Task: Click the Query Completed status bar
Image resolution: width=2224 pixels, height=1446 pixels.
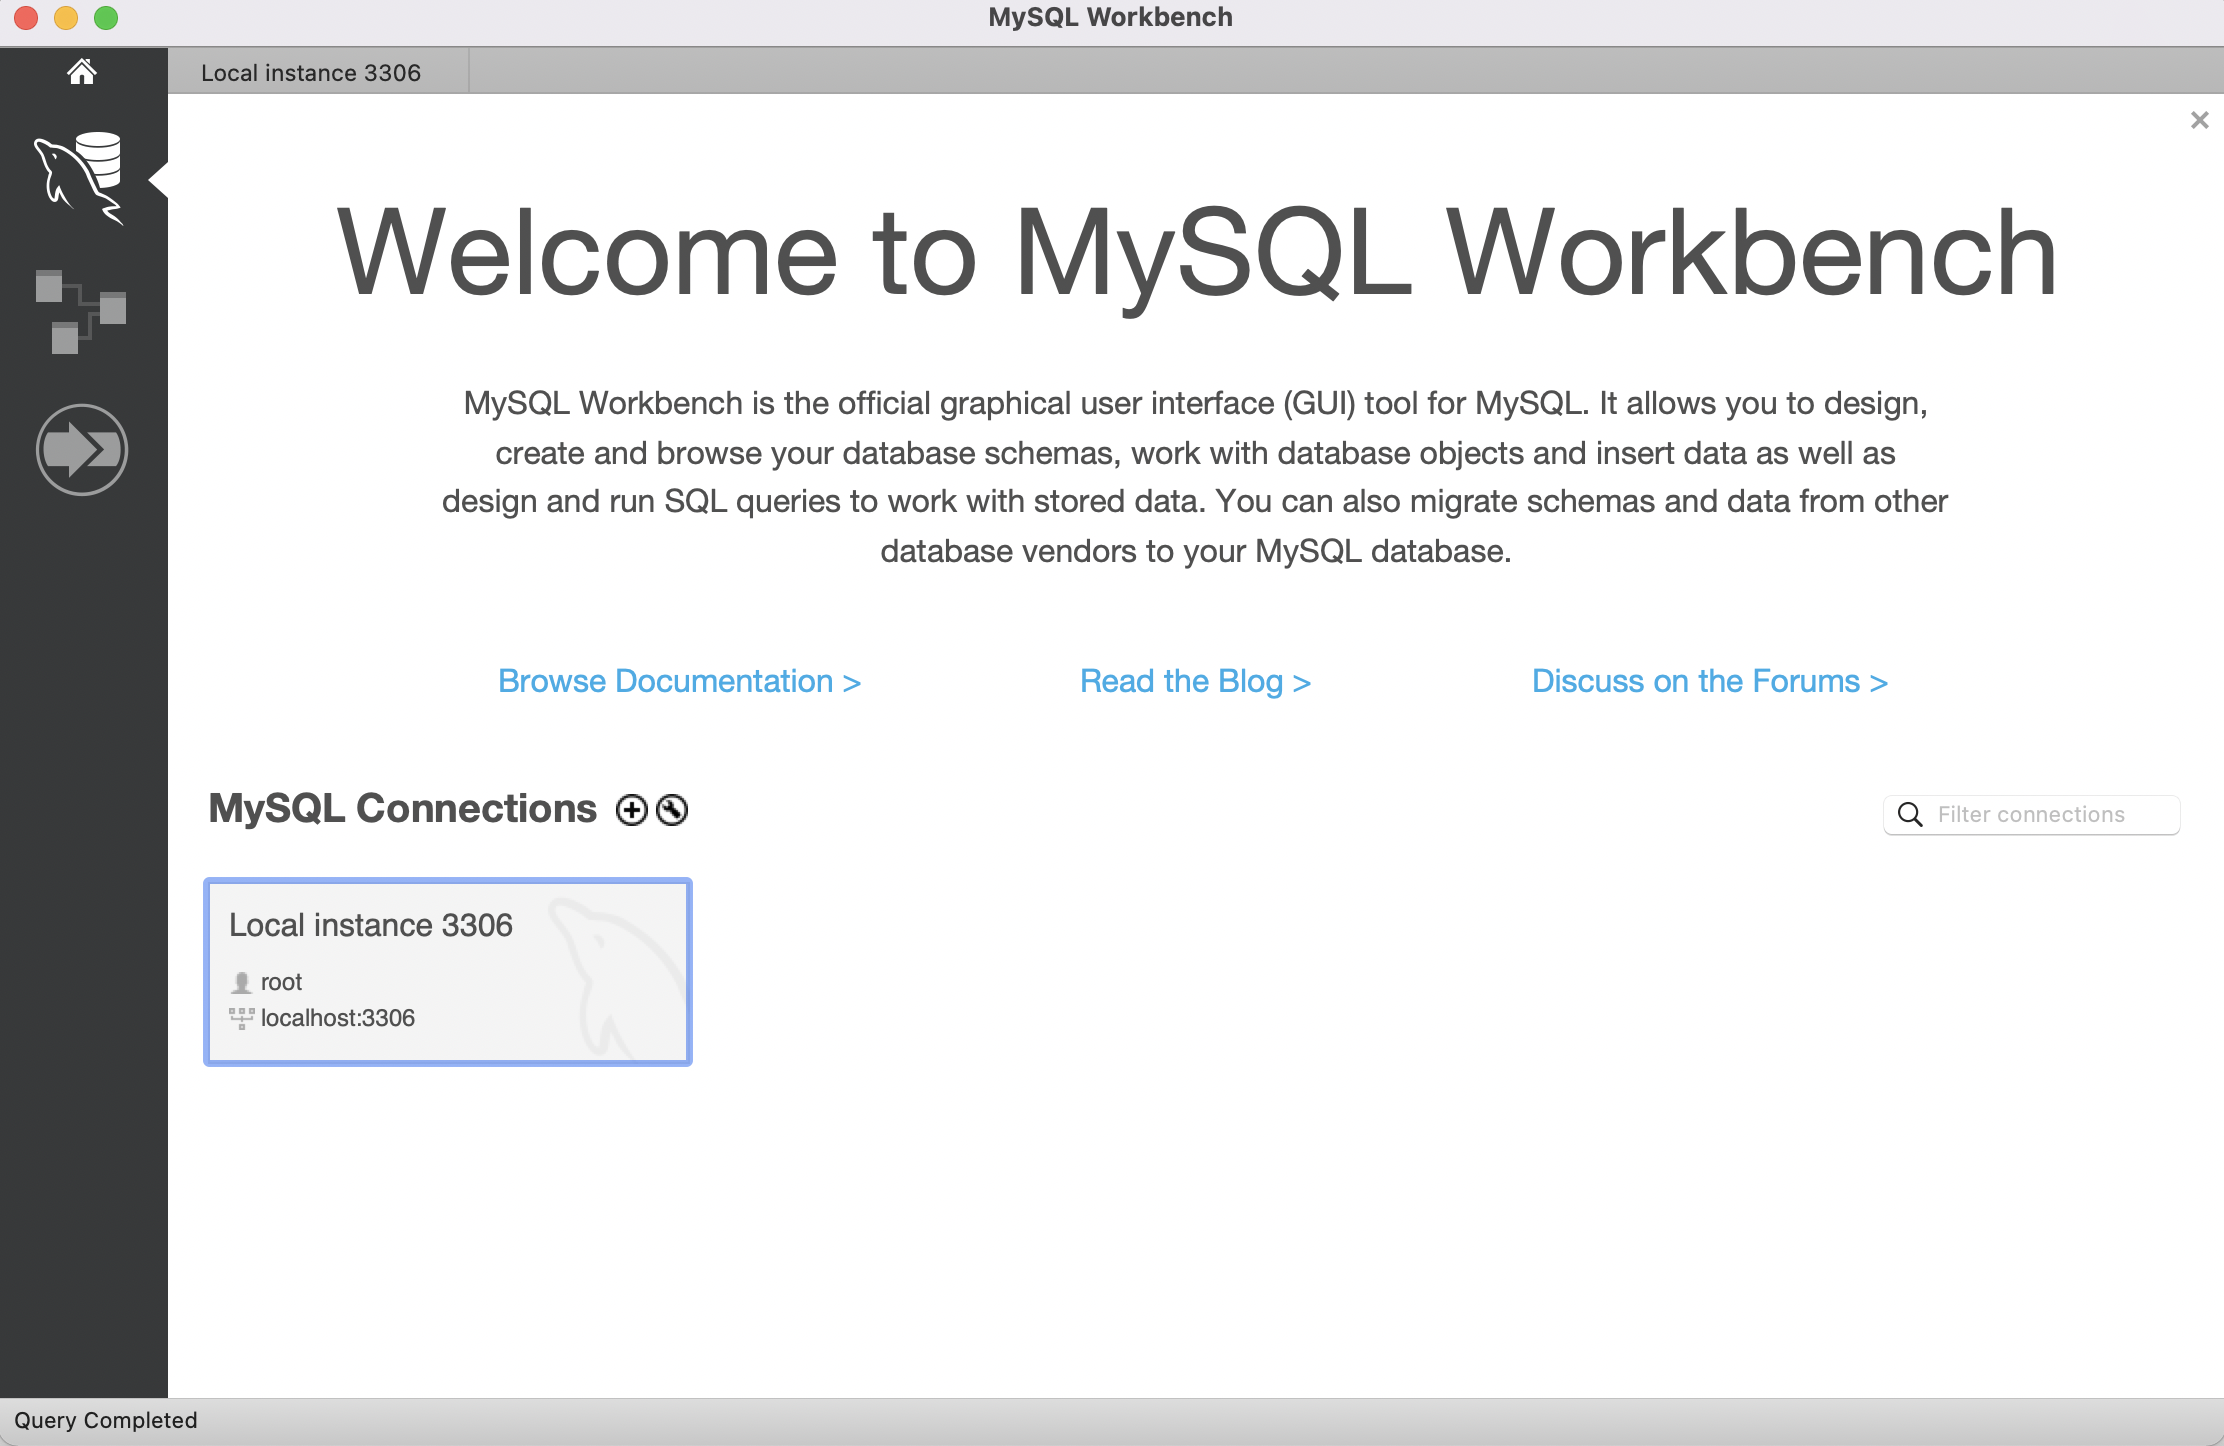Action: click(x=106, y=1421)
